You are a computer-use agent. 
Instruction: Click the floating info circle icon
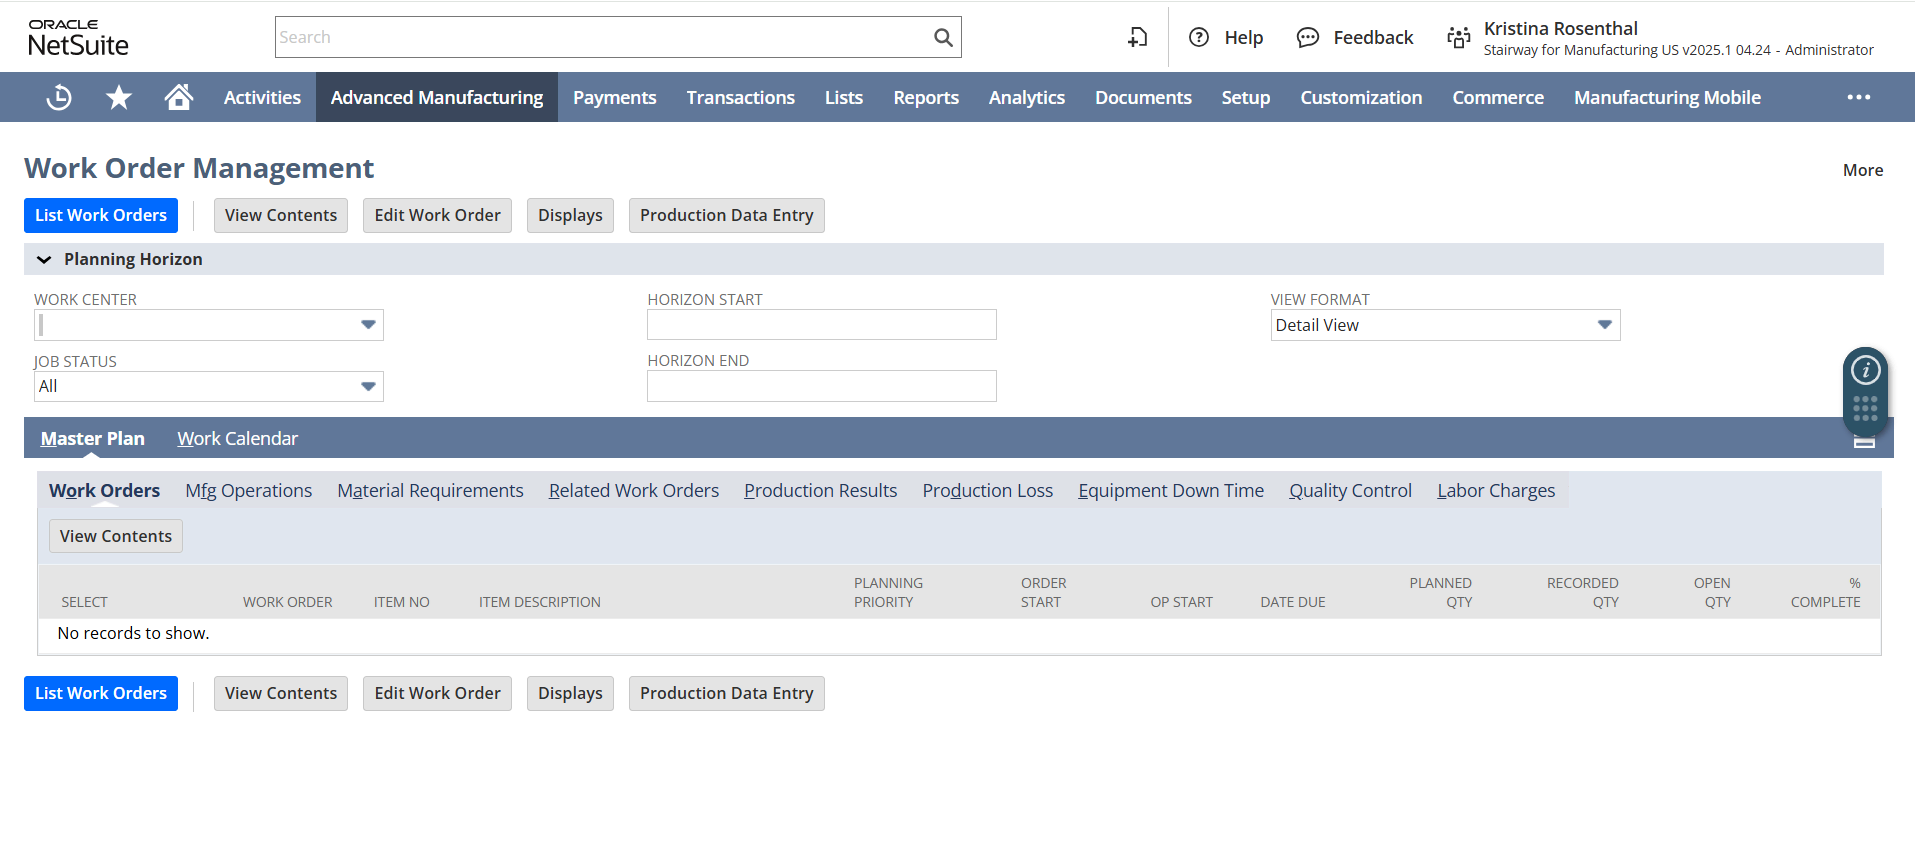1866,370
